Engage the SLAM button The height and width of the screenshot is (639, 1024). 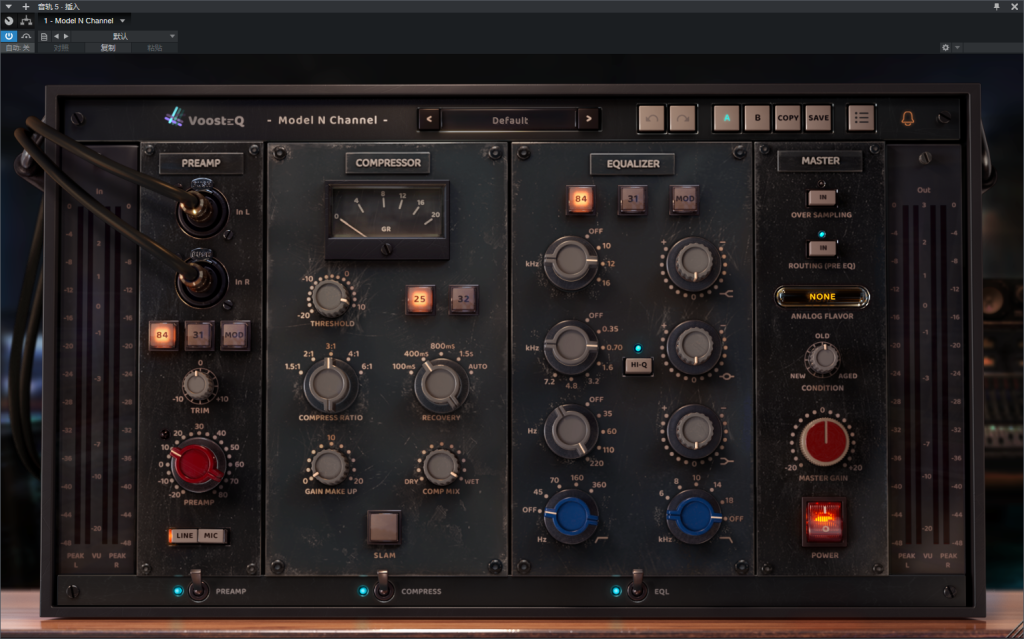(x=383, y=527)
